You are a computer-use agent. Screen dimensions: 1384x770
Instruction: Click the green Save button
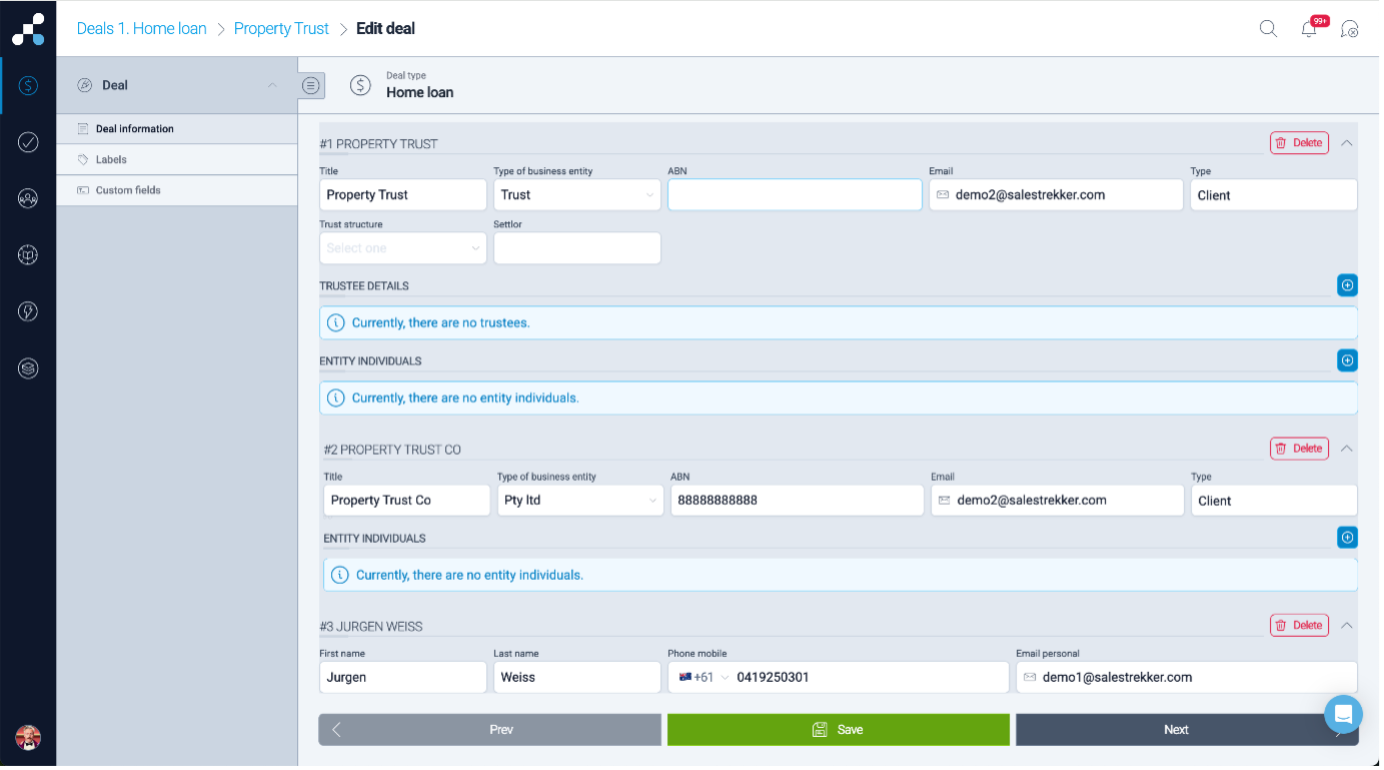click(x=838, y=730)
